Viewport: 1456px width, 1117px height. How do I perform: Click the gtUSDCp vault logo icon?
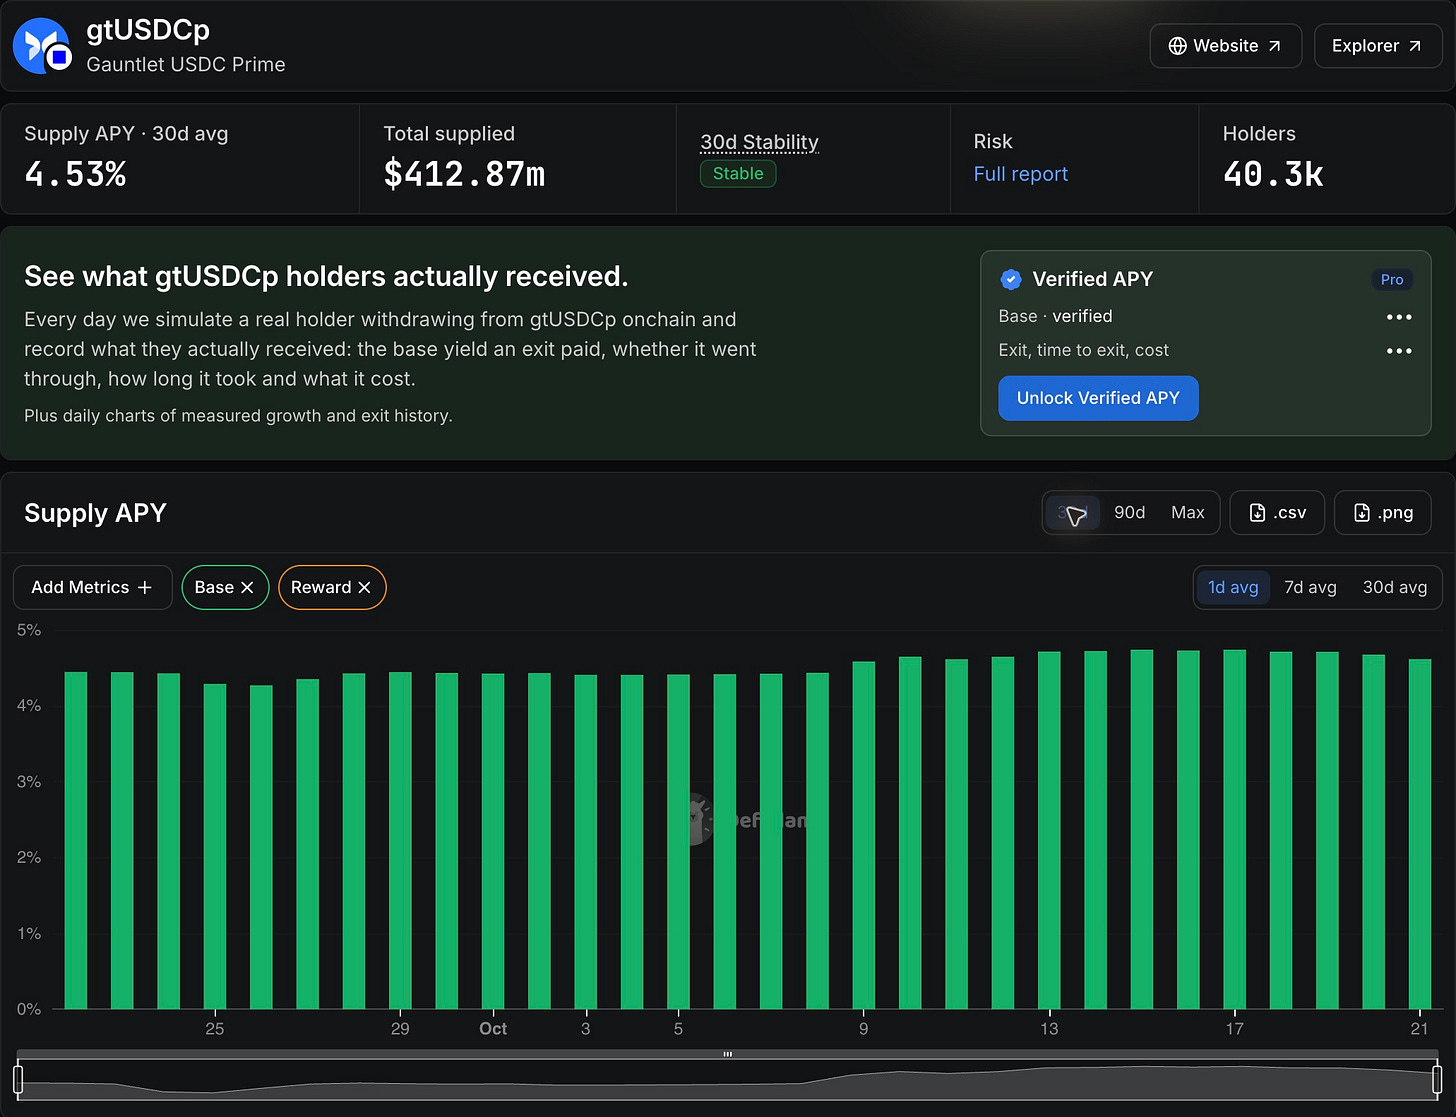[41, 46]
